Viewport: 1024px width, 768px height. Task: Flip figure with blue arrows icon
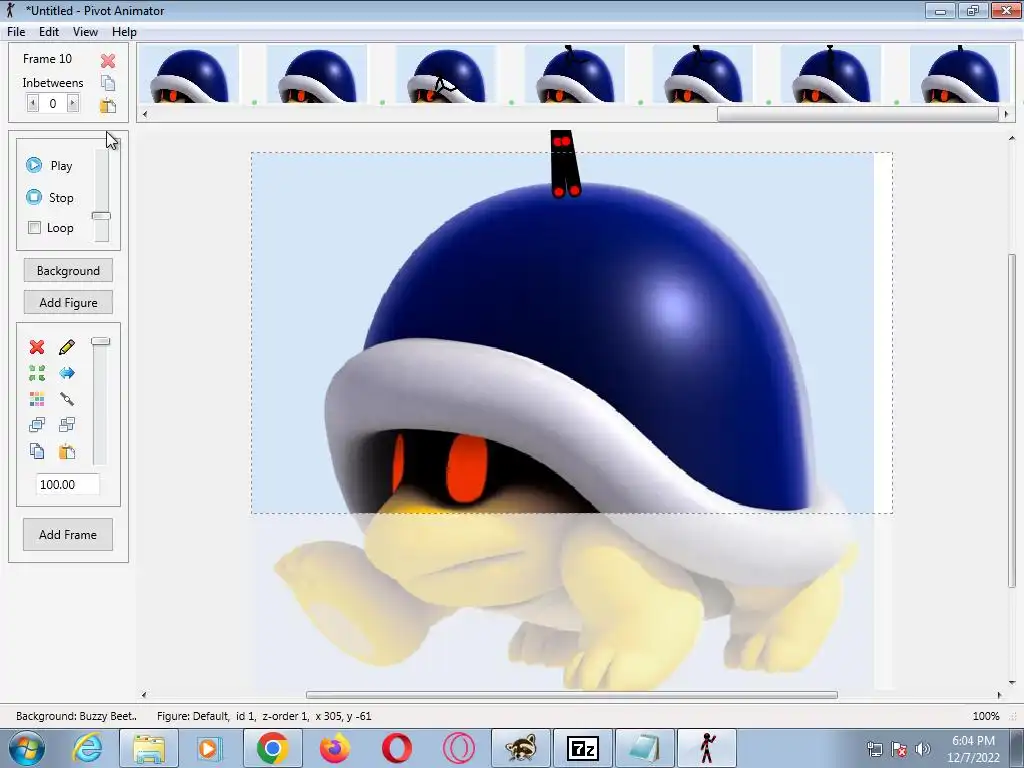[x=67, y=373]
